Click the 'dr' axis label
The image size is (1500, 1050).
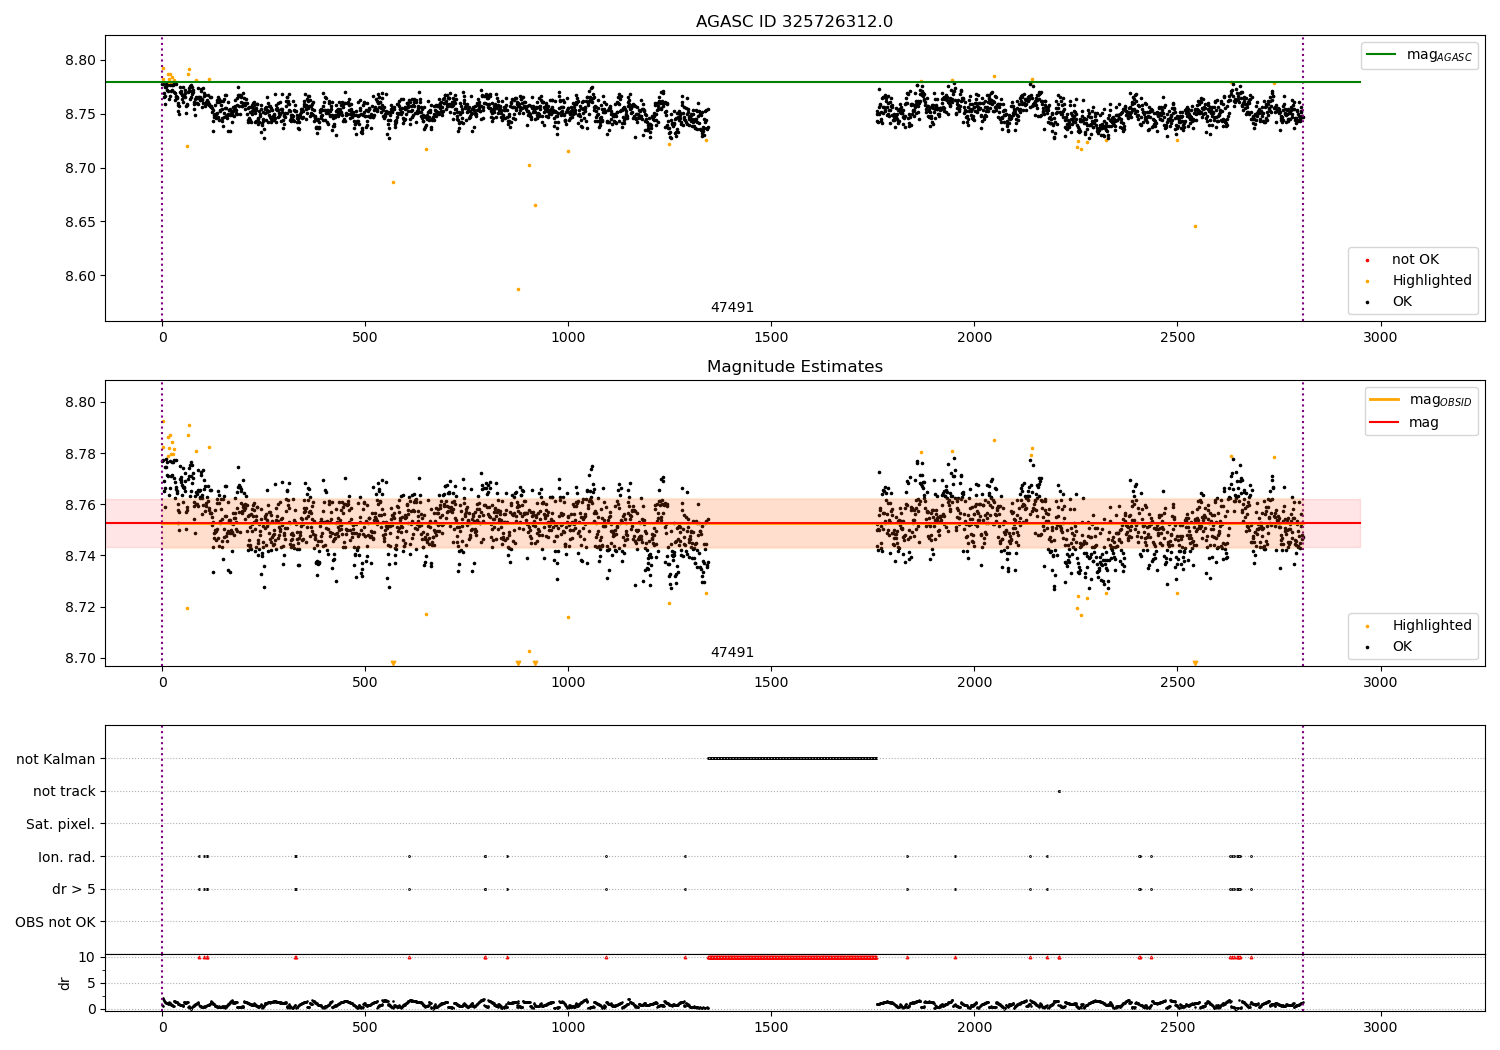click(65, 983)
